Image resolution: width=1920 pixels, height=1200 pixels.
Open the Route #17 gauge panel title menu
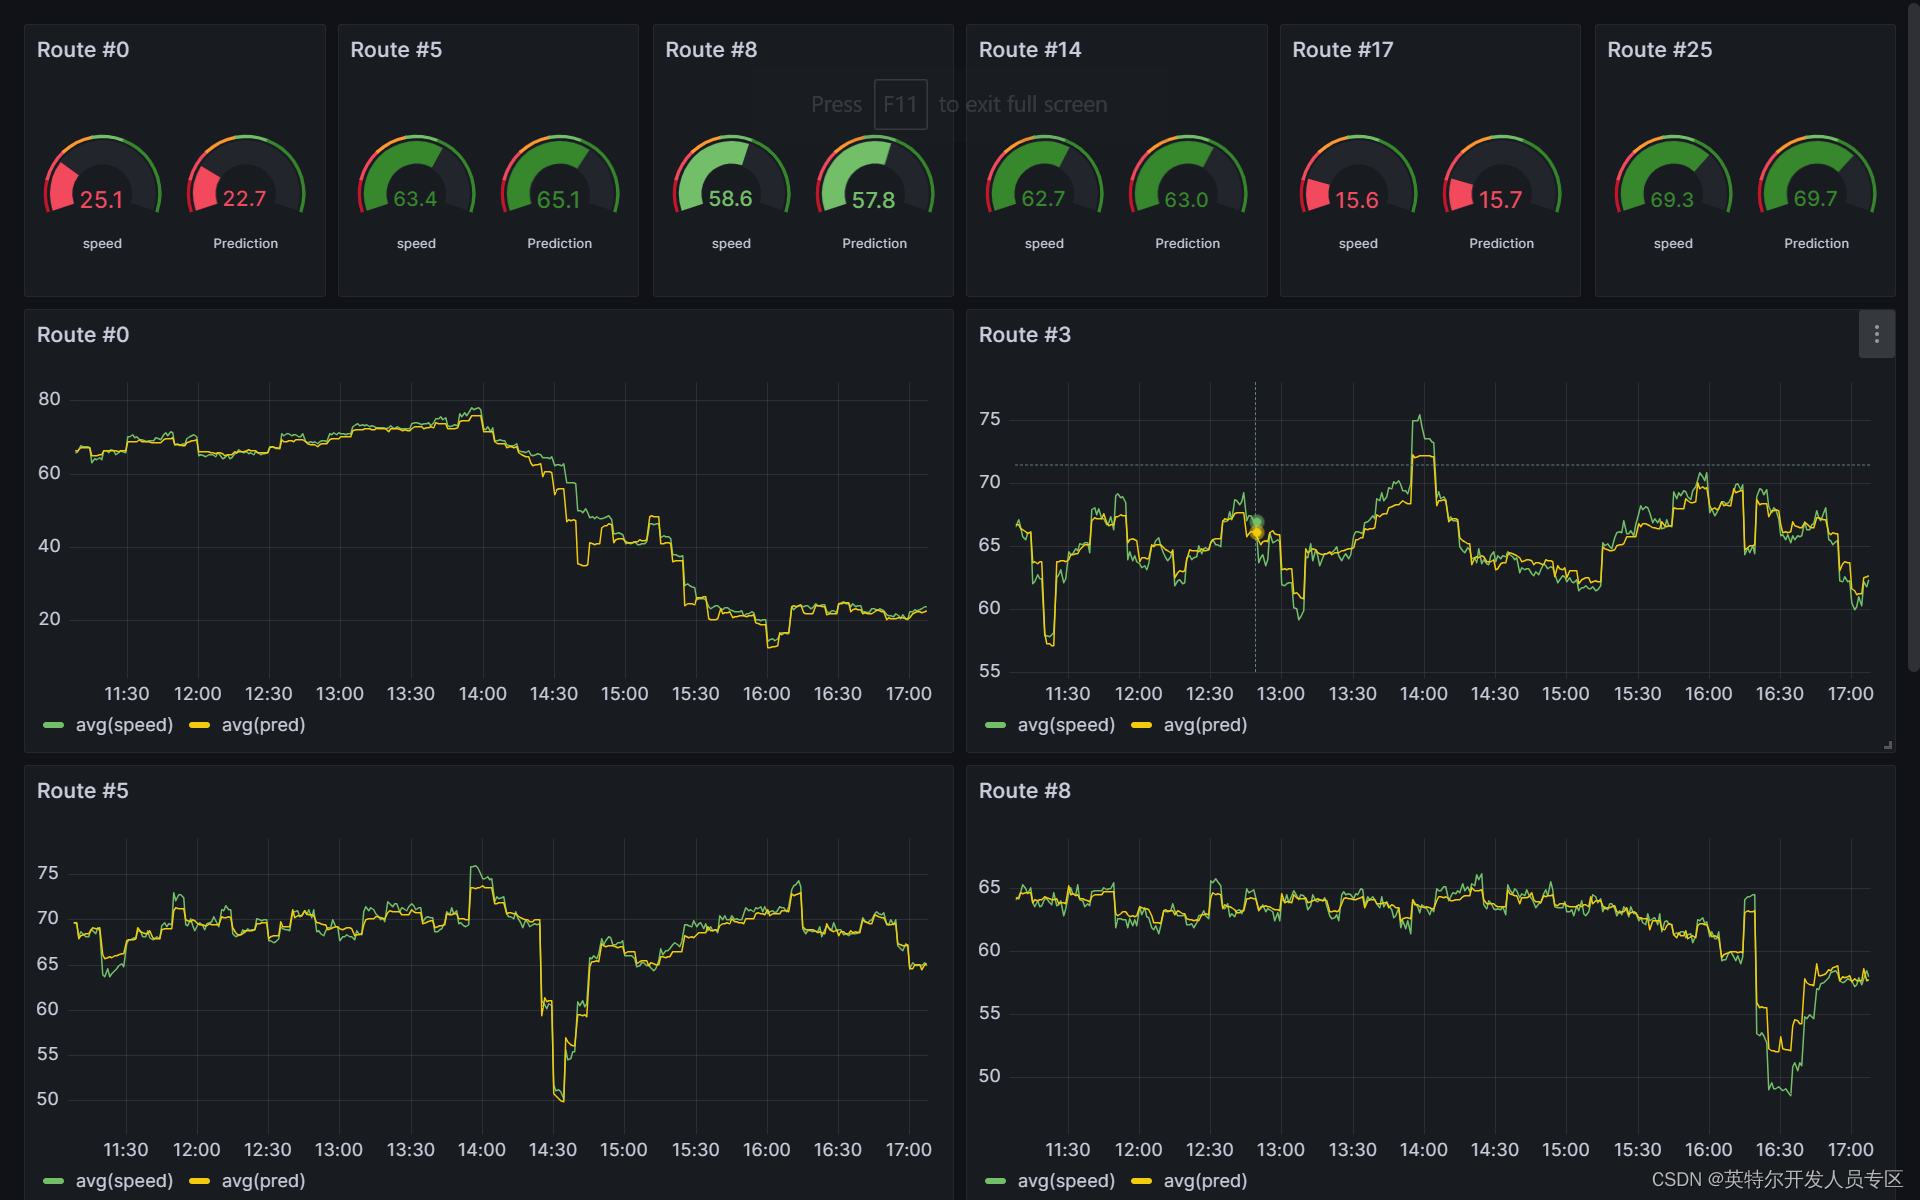tap(1342, 50)
